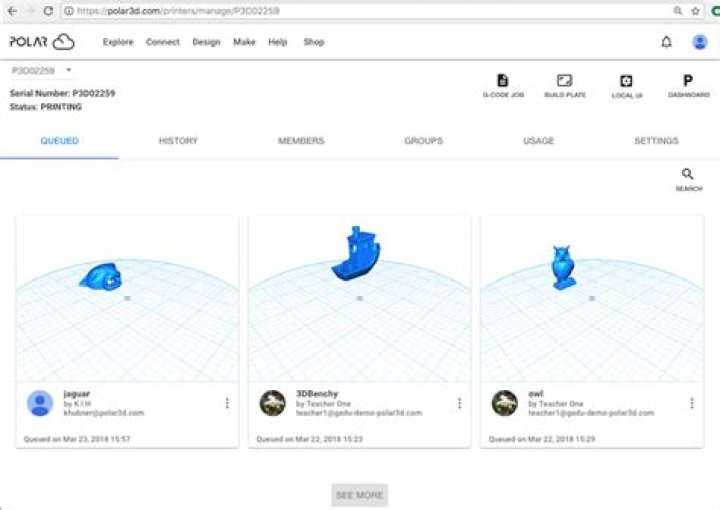The image size is (720, 510).
Task: Click the browser address bar
Action: click(x=360, y=11)
